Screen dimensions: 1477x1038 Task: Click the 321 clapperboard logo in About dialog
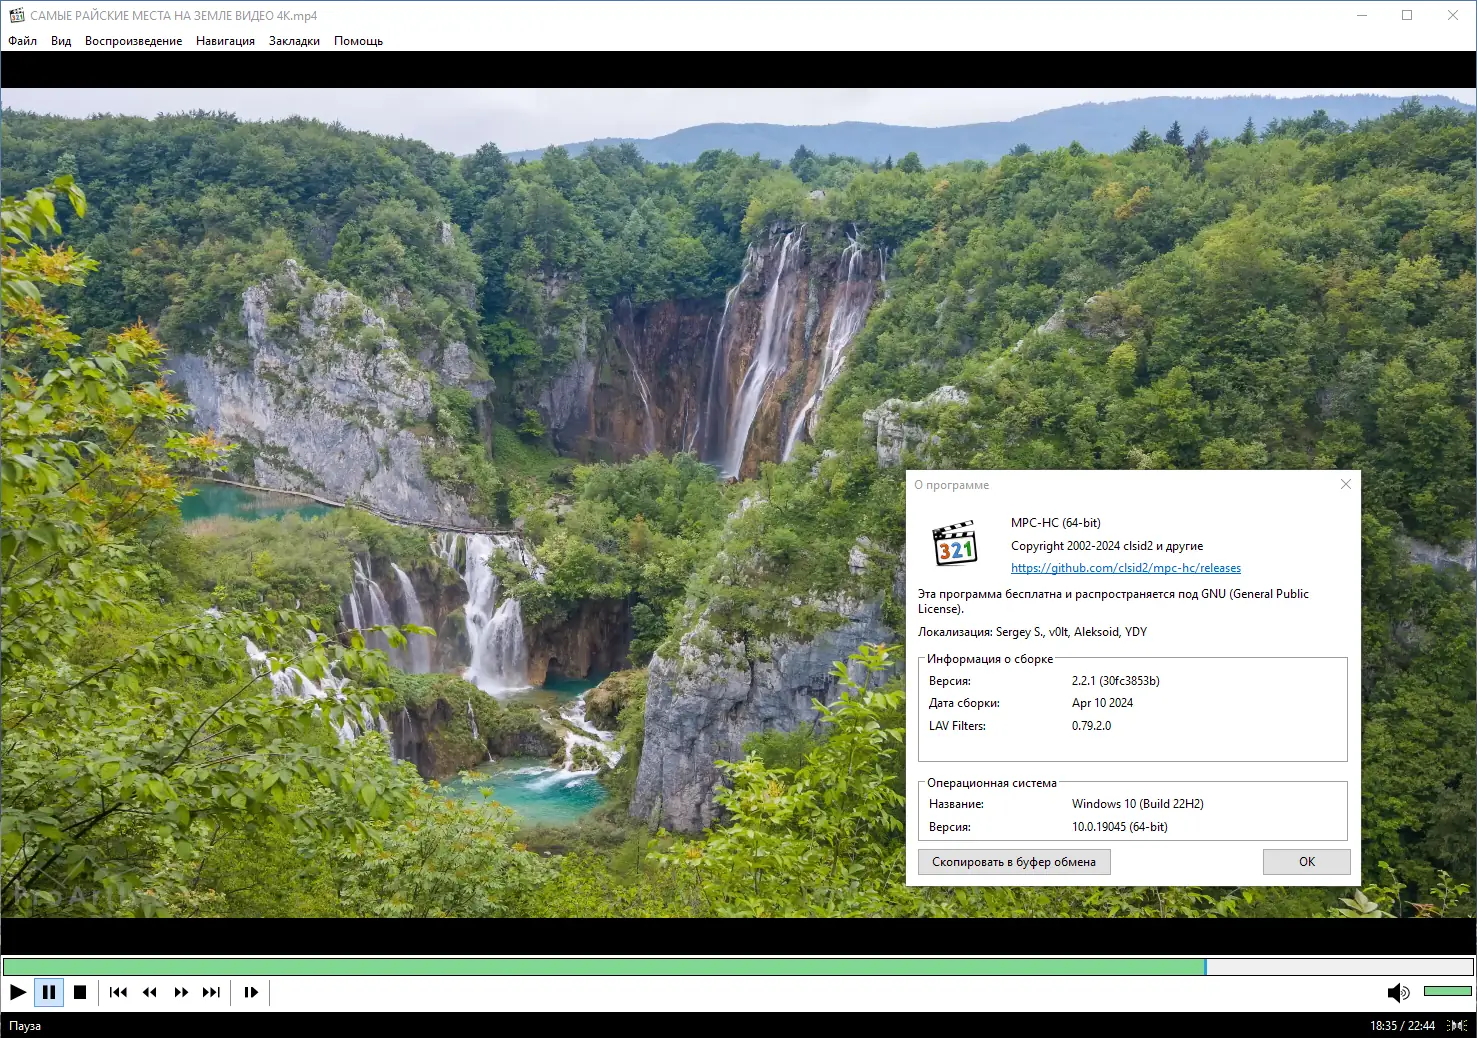(x=955, y=544)
